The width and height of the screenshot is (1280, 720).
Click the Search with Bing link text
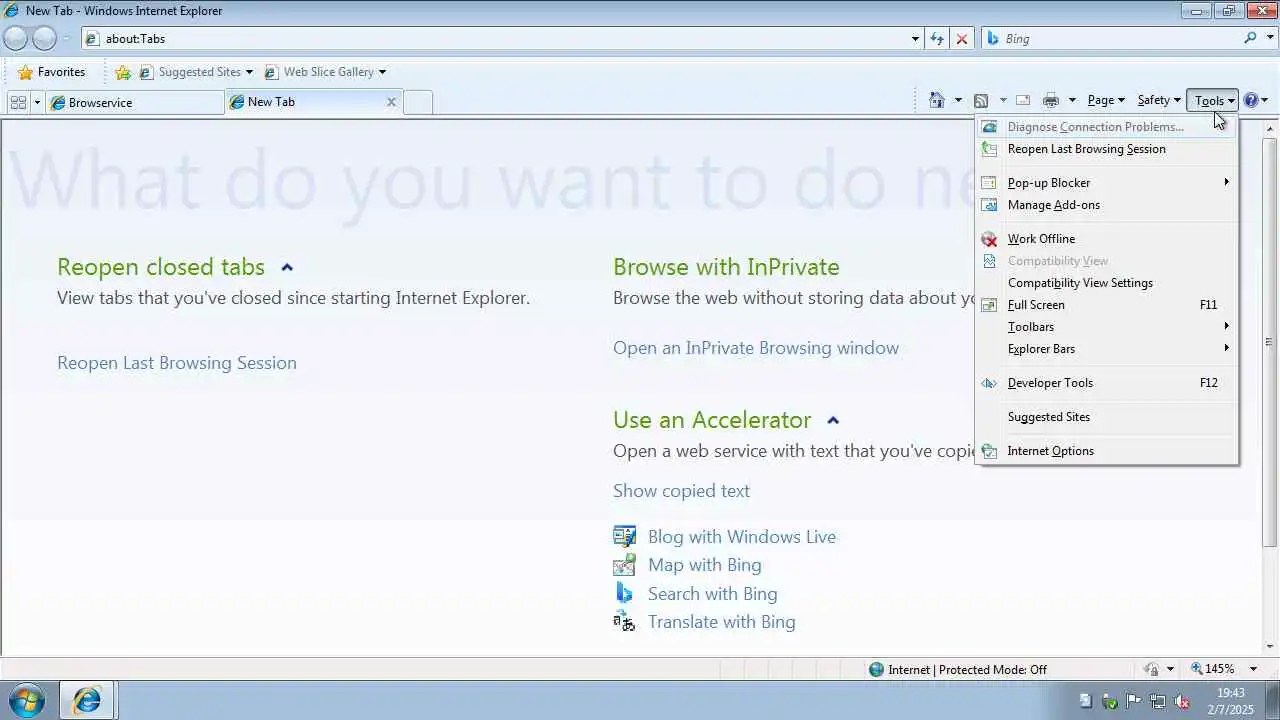point(712,594)
